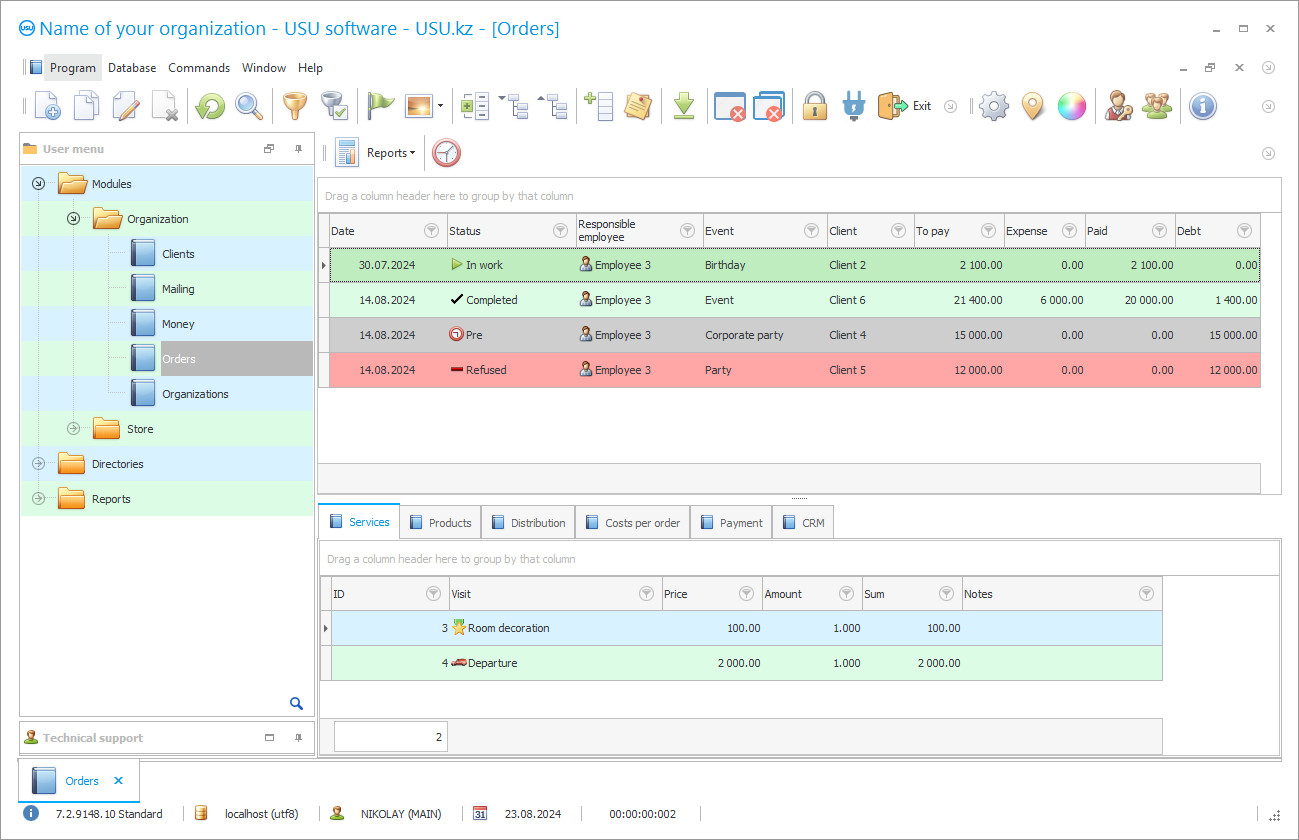The width and height of the screenshot is (1299, 840).
Task: Open the Commands menu
Action: [199, 67]
